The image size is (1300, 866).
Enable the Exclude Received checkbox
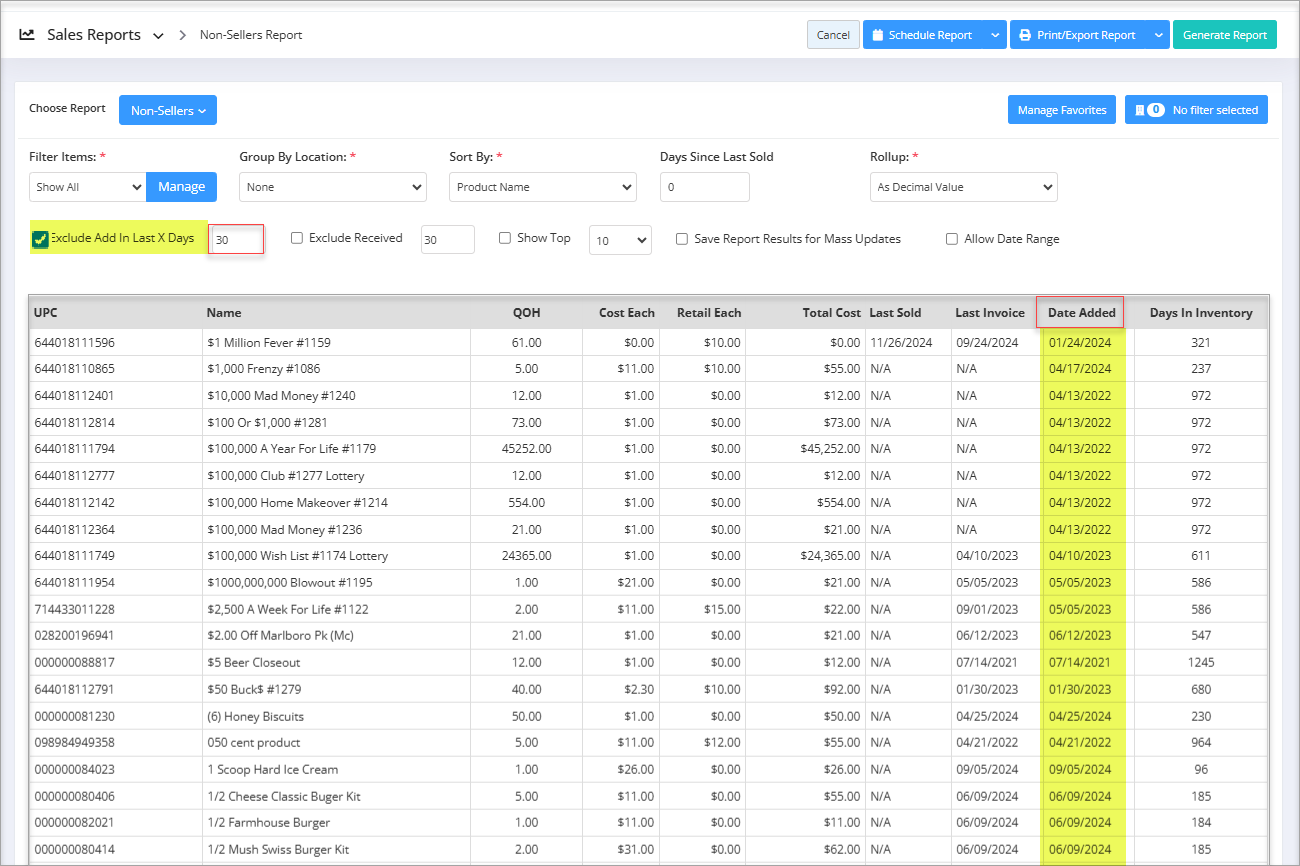click(297, 238)
